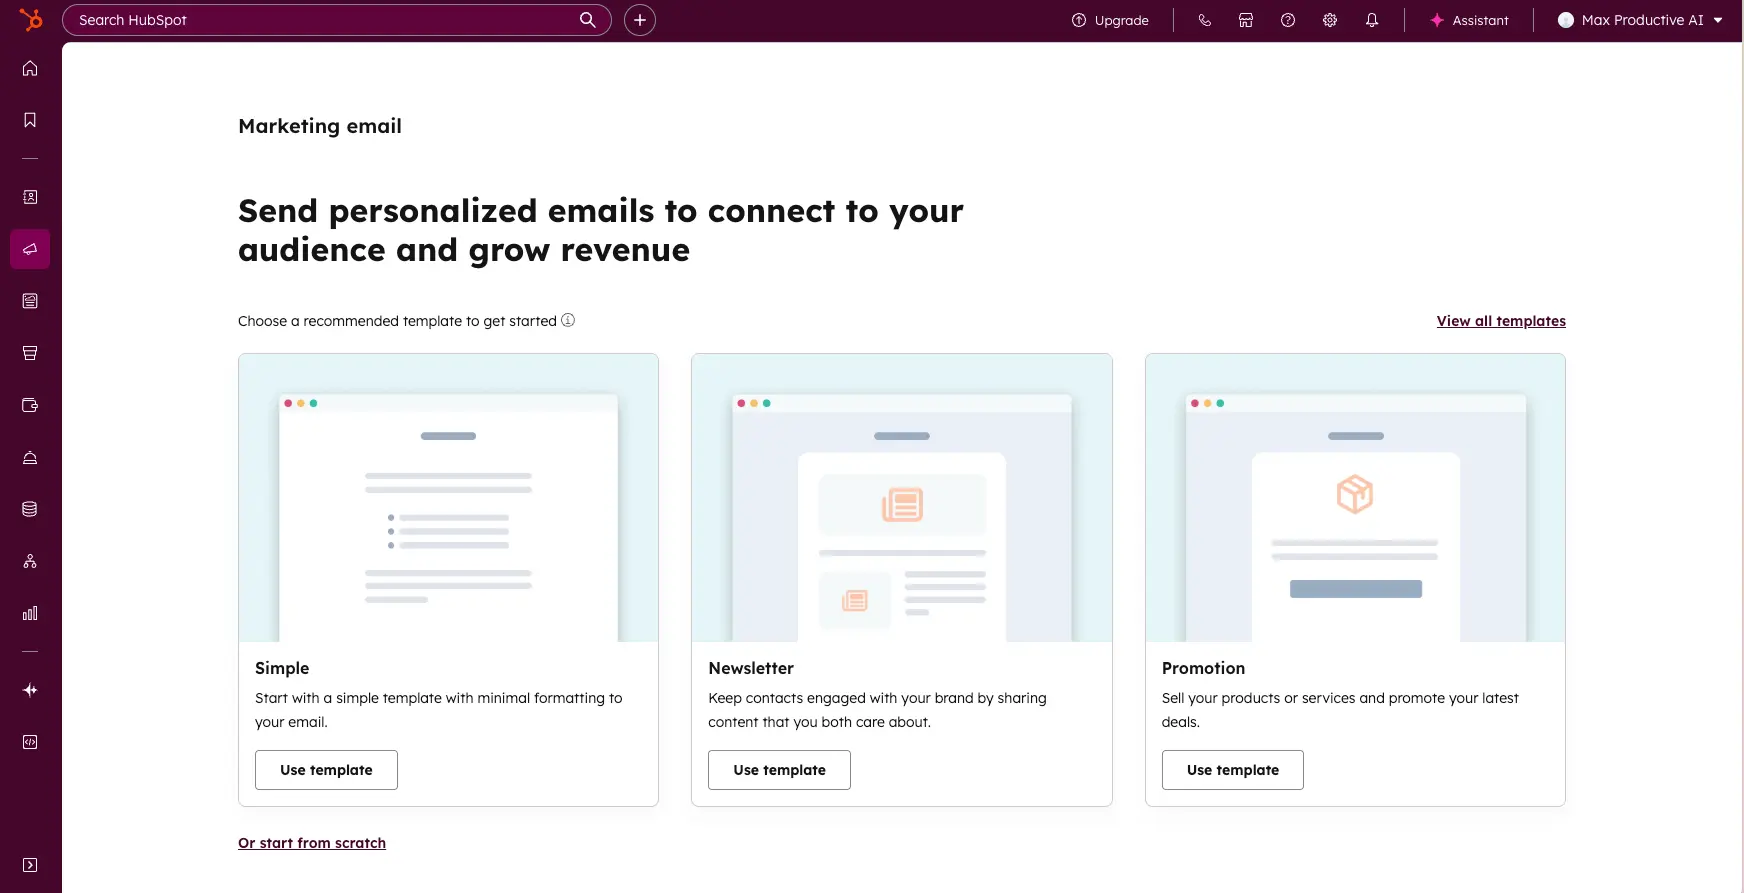Follow the Or start from scratch link
1744x893 pixels.
point(312,843)
